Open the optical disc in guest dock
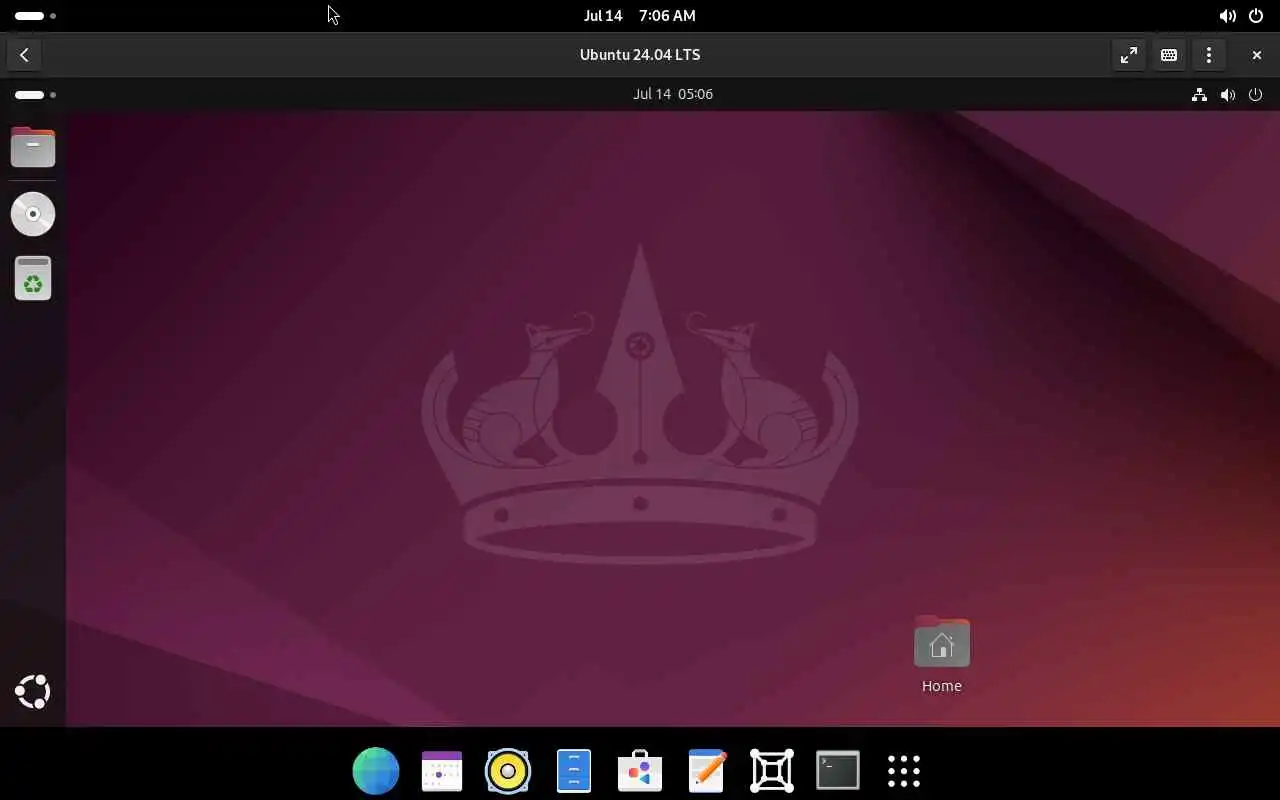Screen dimensions: 1280x800 coord(33,214)
